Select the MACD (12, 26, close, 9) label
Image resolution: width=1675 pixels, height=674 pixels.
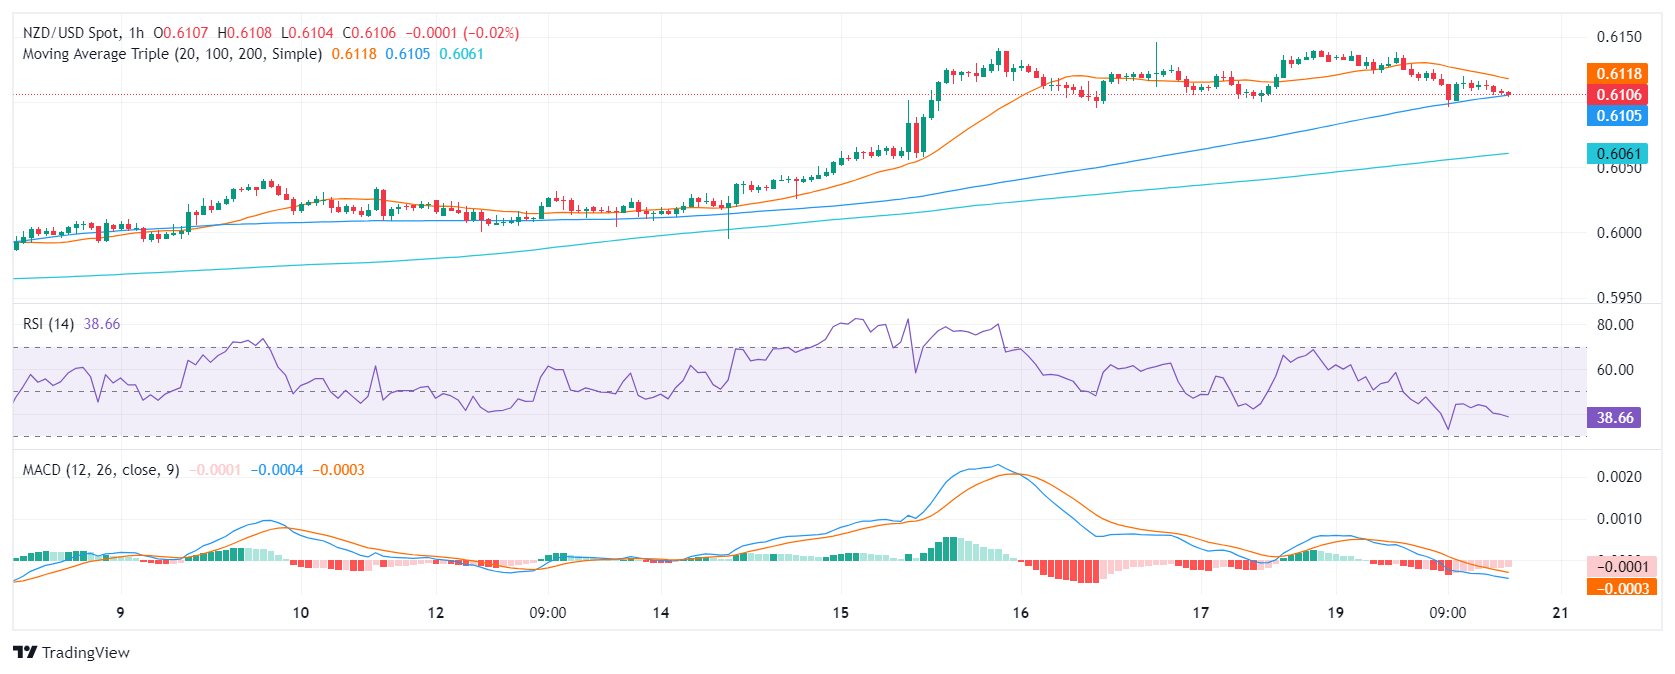pyautogui.click(x=101, y=470)
